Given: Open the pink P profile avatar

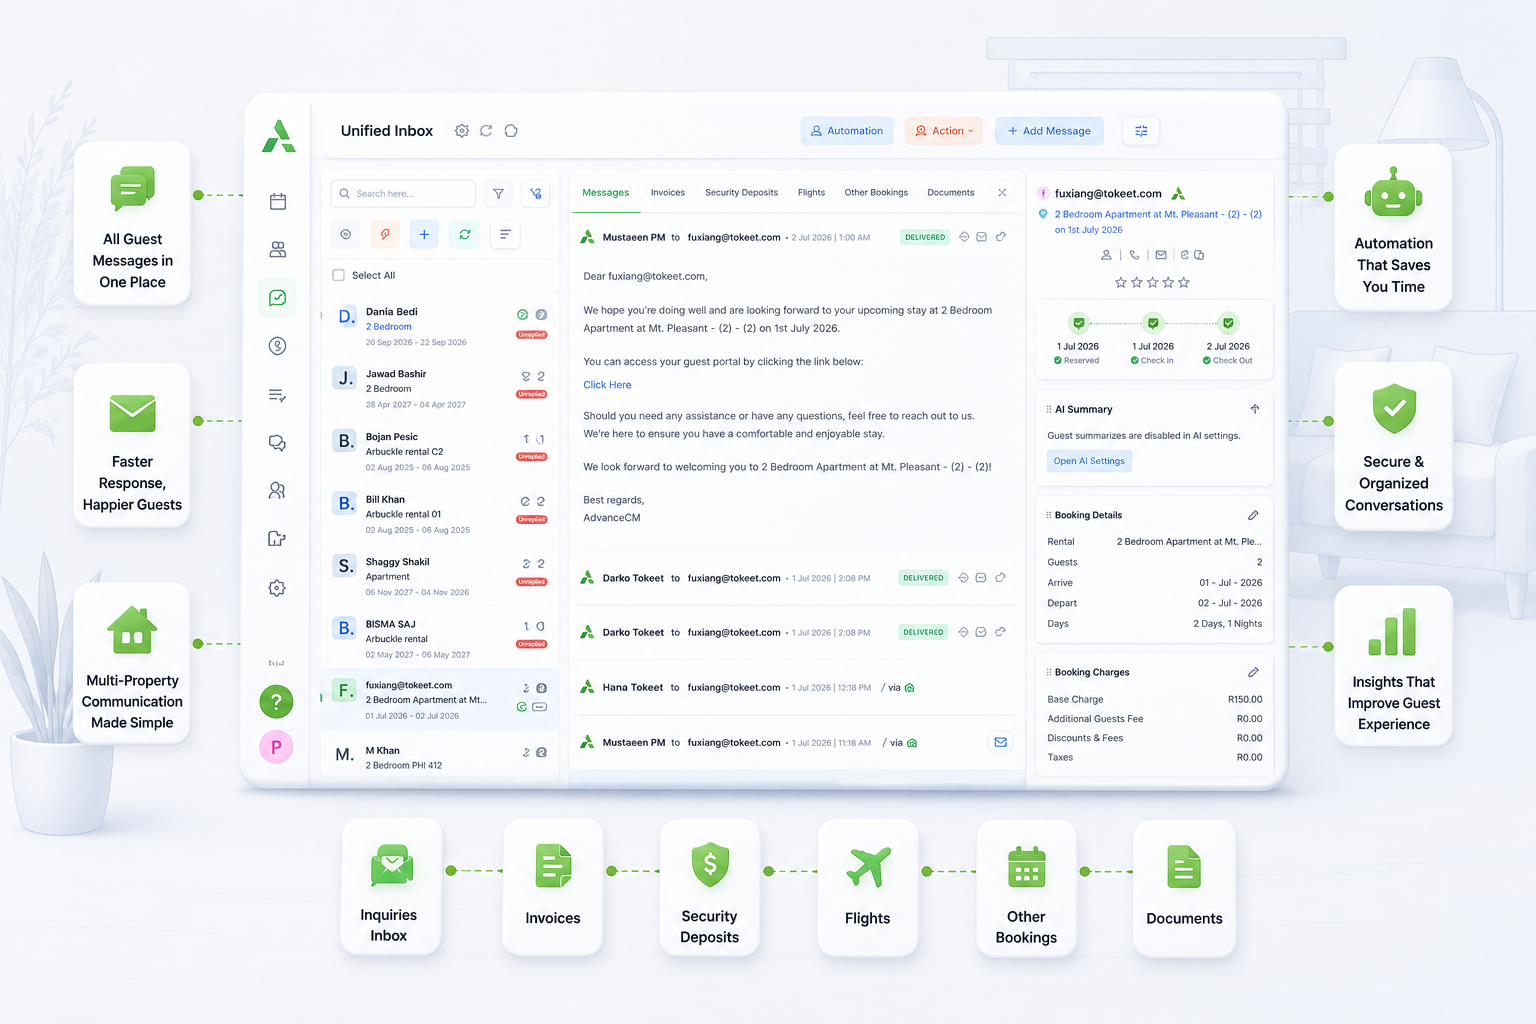Looking at the screenshot, I should point(276,747).
